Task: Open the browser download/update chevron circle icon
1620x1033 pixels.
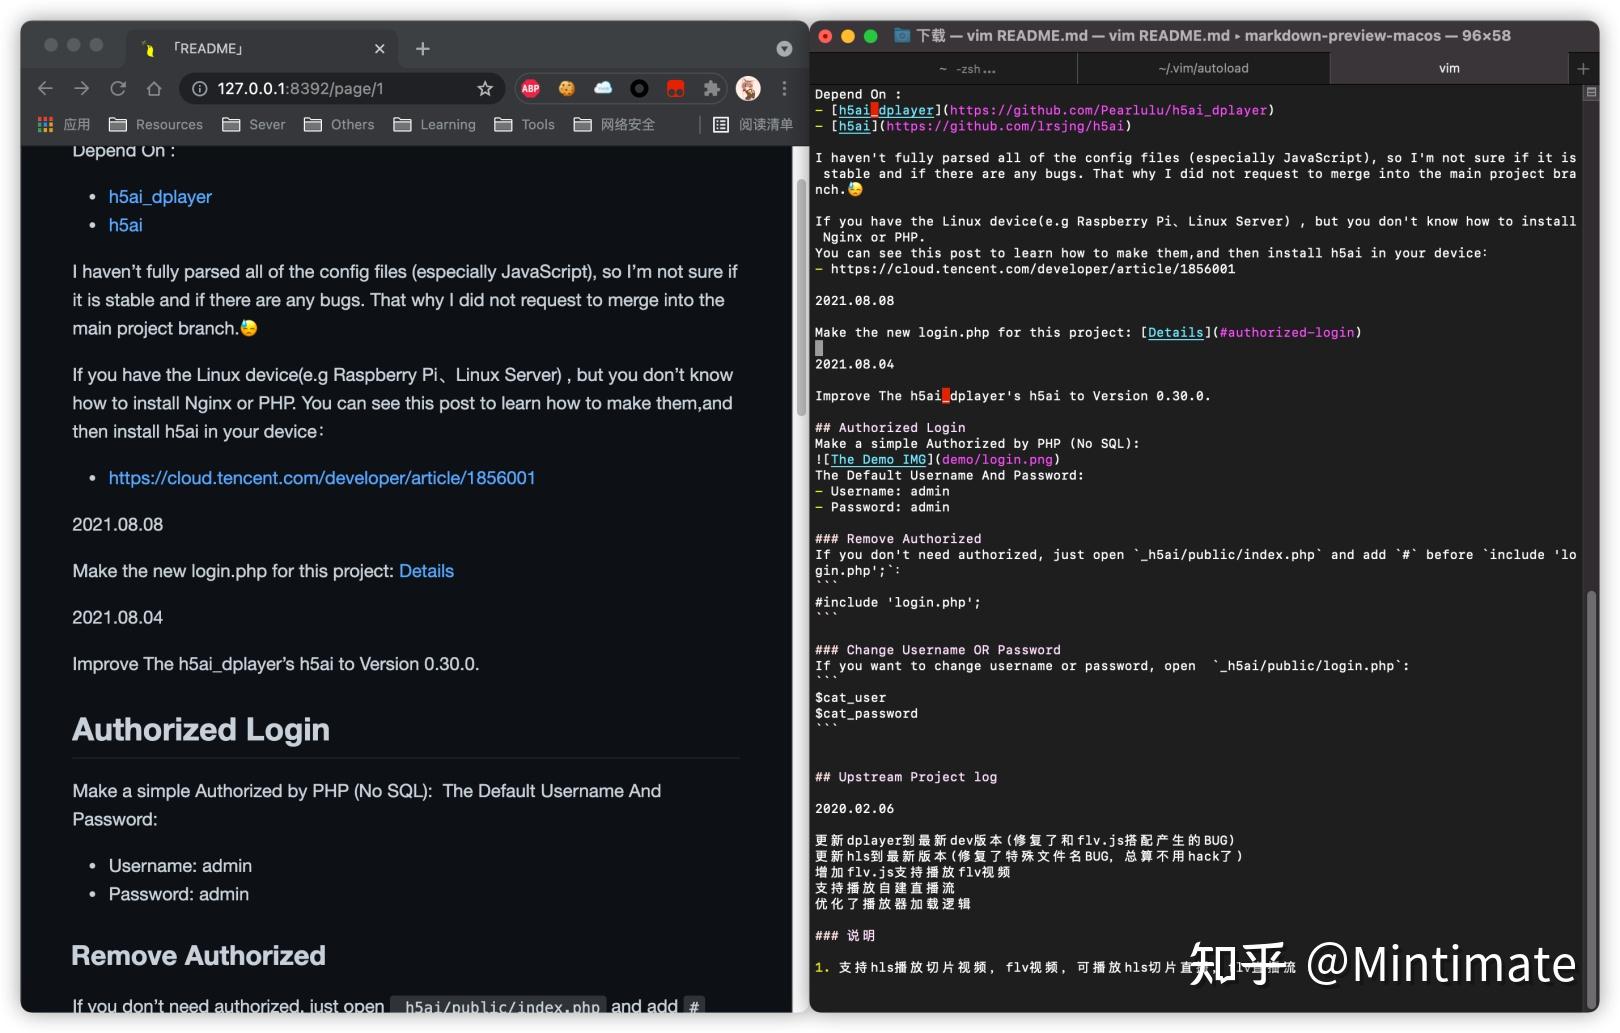Action: pyautogui.click(x=783, y=48)
